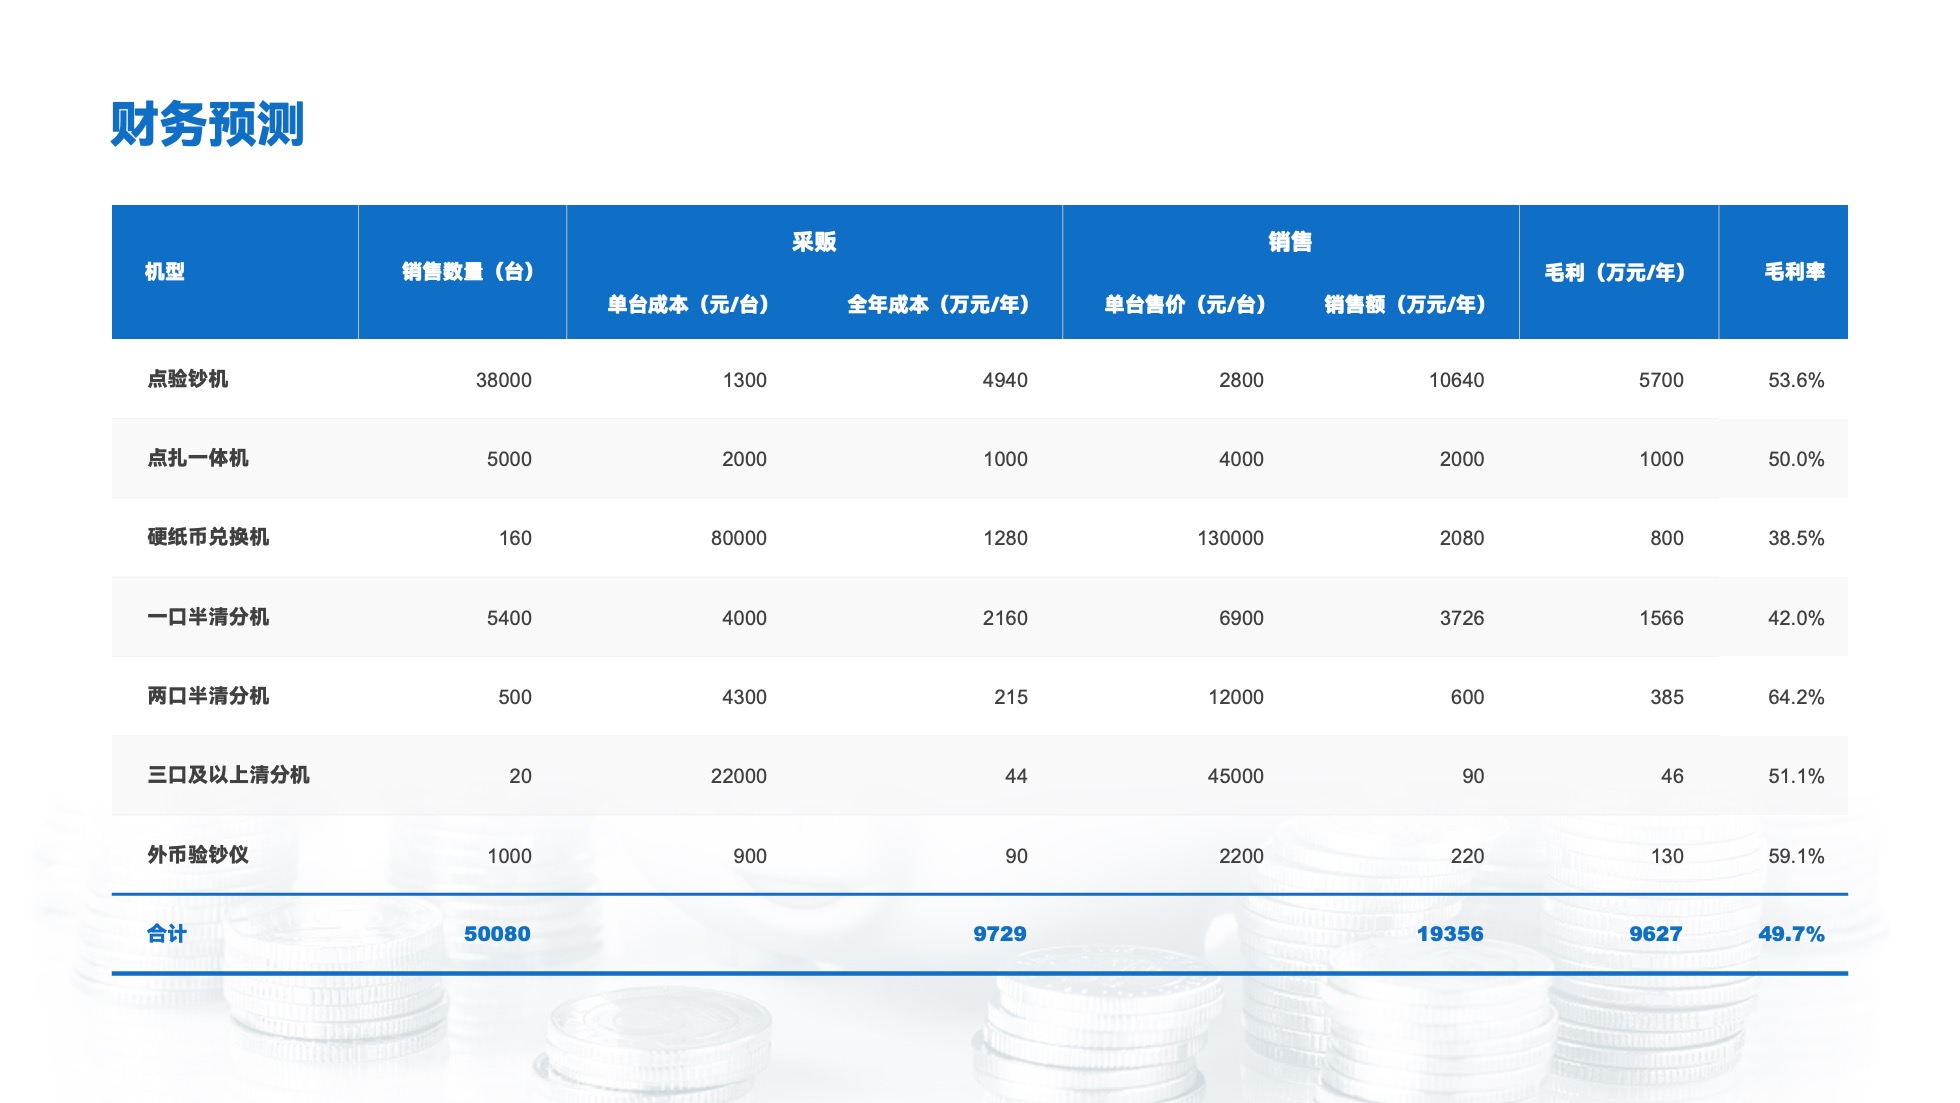This screenshot has width=1960, height=1103.
Task: Click the 全年成本（万元/年） header
Action: (938, 305)
